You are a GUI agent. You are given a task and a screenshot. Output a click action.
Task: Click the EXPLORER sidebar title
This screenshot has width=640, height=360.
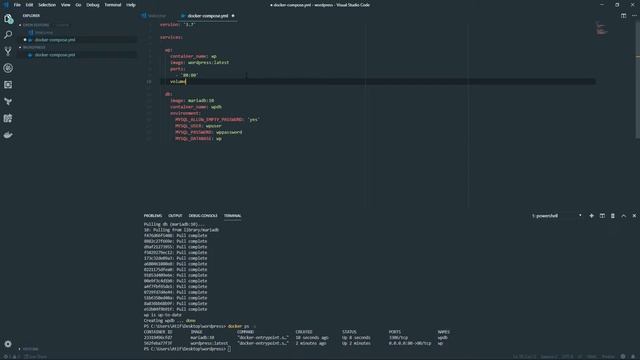pyautogui.click(x=31, y=16)
